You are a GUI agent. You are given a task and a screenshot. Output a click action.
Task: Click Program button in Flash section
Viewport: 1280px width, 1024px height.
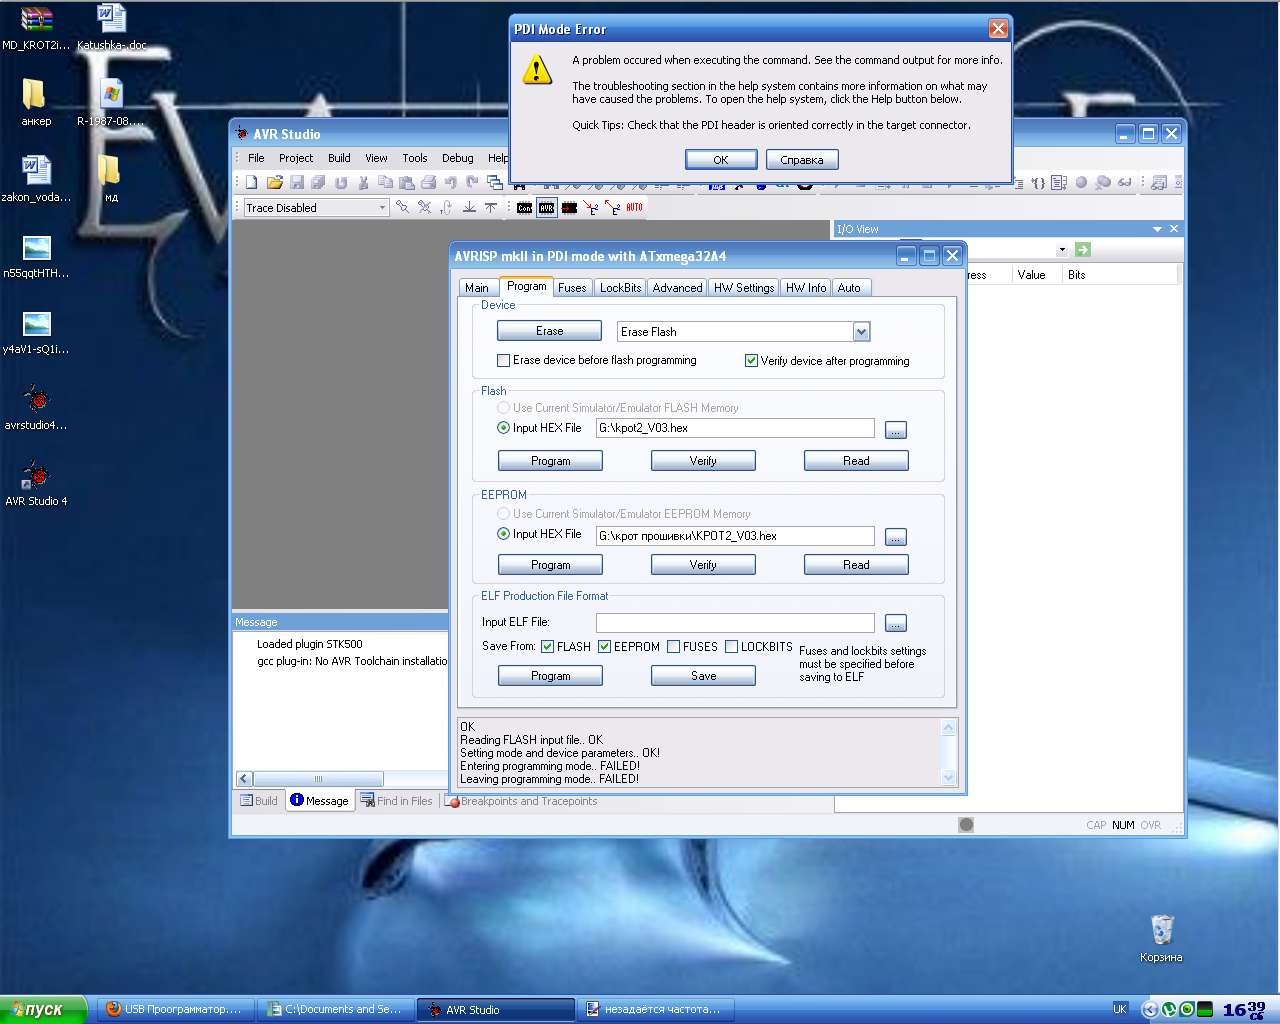(550, 461)
